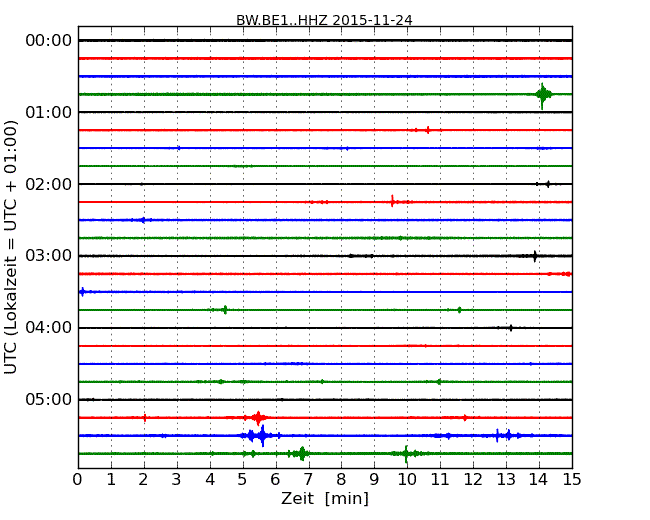Click x-axis tick label 9
Viewport: 650px width, 520px height.
[374, 480]
